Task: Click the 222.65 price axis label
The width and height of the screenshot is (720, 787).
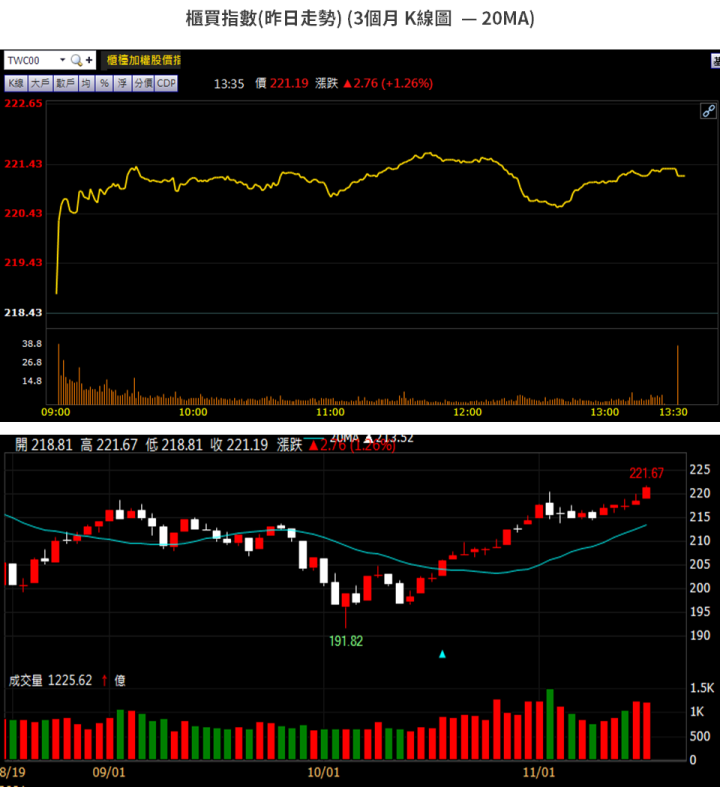Action: pos(23,103)
